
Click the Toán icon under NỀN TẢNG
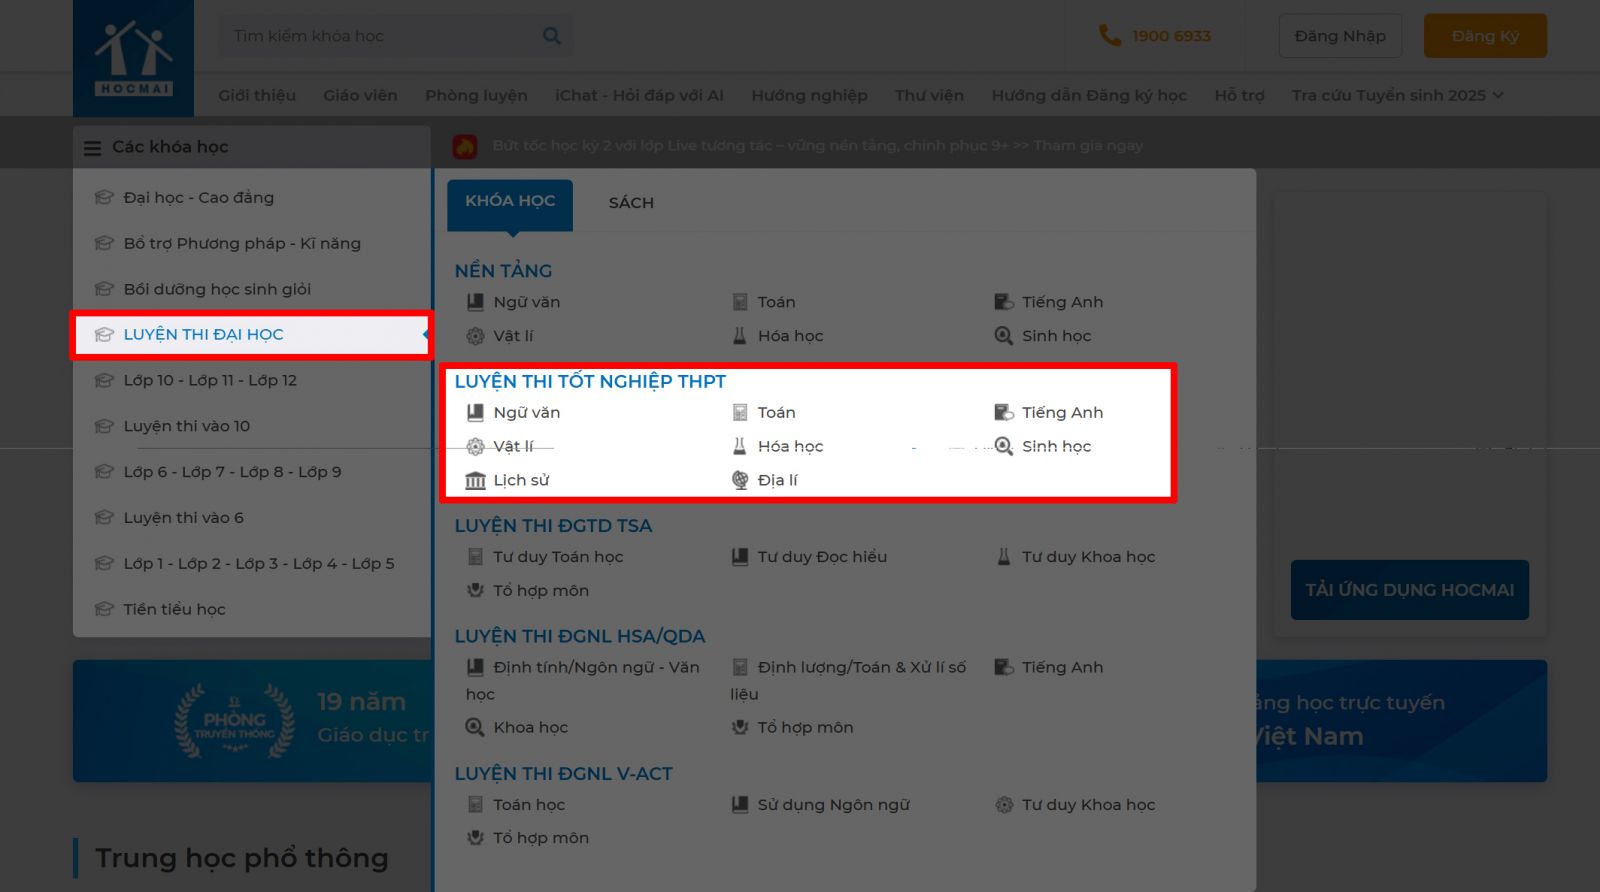pyautogui.click(x=739, y=302)
